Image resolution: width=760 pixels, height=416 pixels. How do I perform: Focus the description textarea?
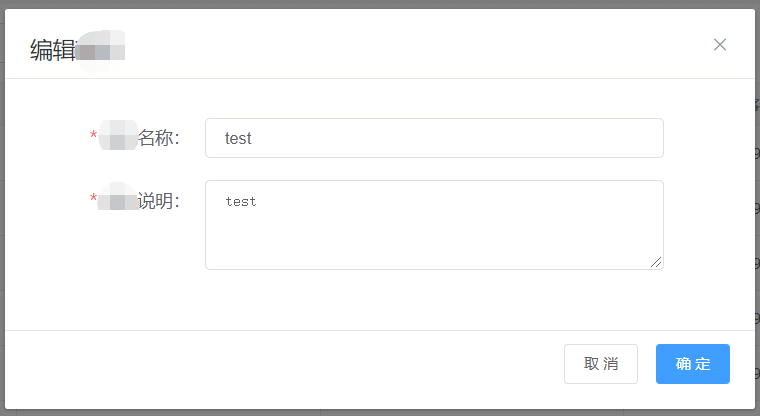434,225
